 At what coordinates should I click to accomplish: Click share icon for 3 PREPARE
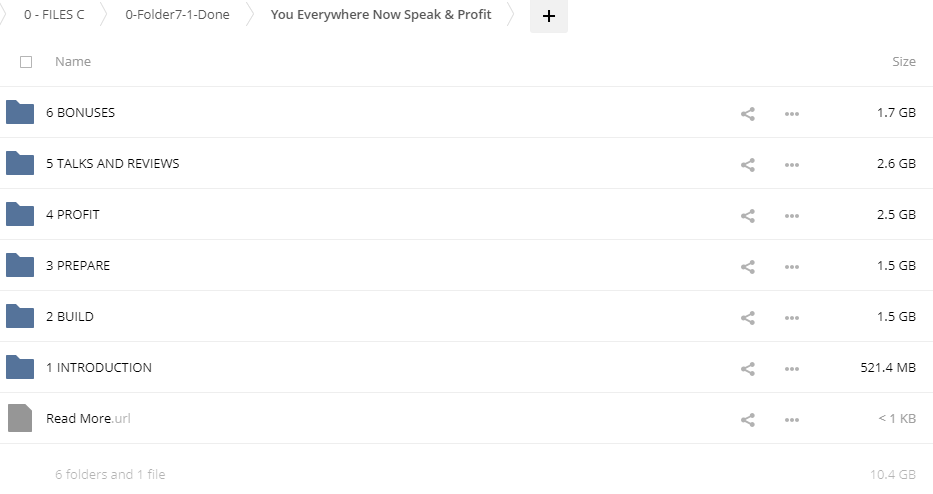click(747, 266)
